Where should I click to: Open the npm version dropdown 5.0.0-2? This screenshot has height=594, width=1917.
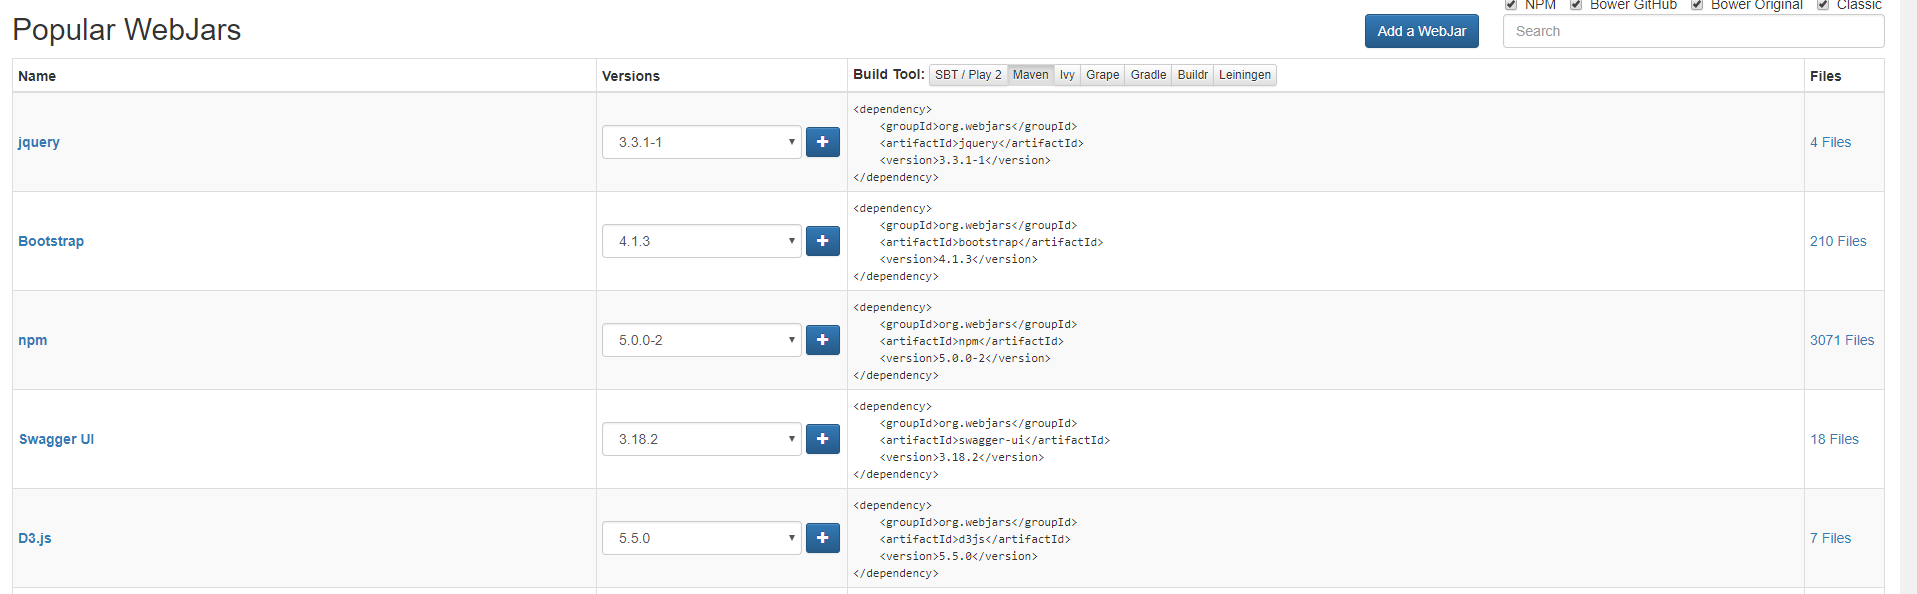pos(702,340)
